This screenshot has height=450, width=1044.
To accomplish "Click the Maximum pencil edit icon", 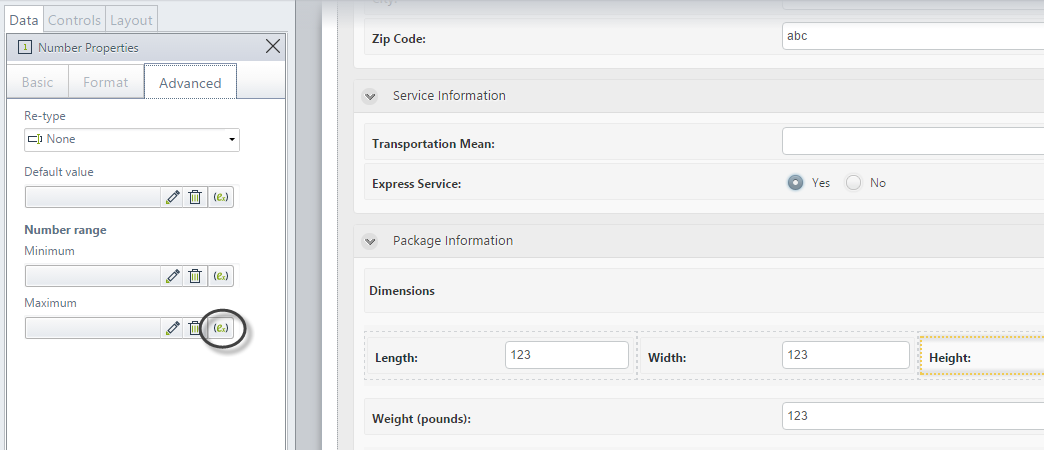I will click(172, 328).
